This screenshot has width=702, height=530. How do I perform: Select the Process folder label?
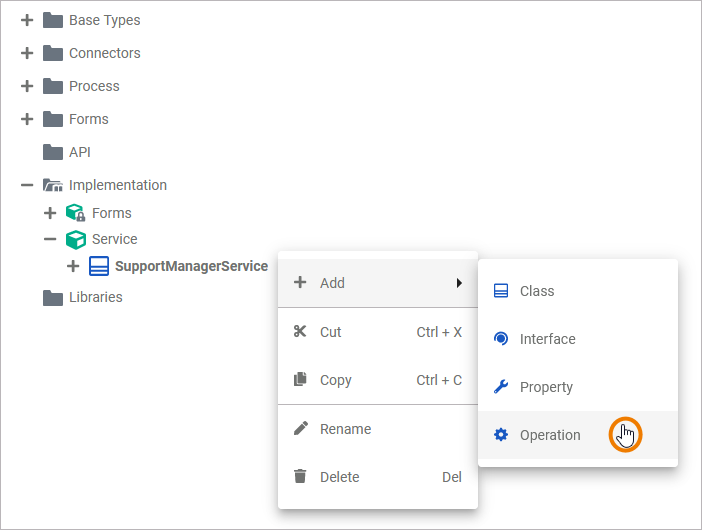click(94, 86)
